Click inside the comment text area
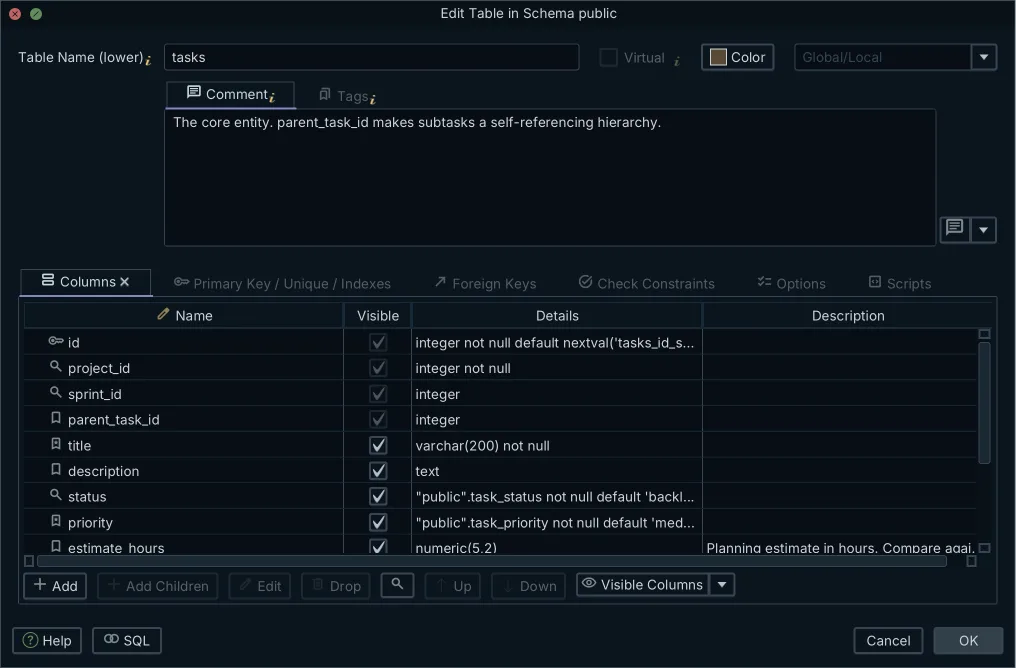 550,178
